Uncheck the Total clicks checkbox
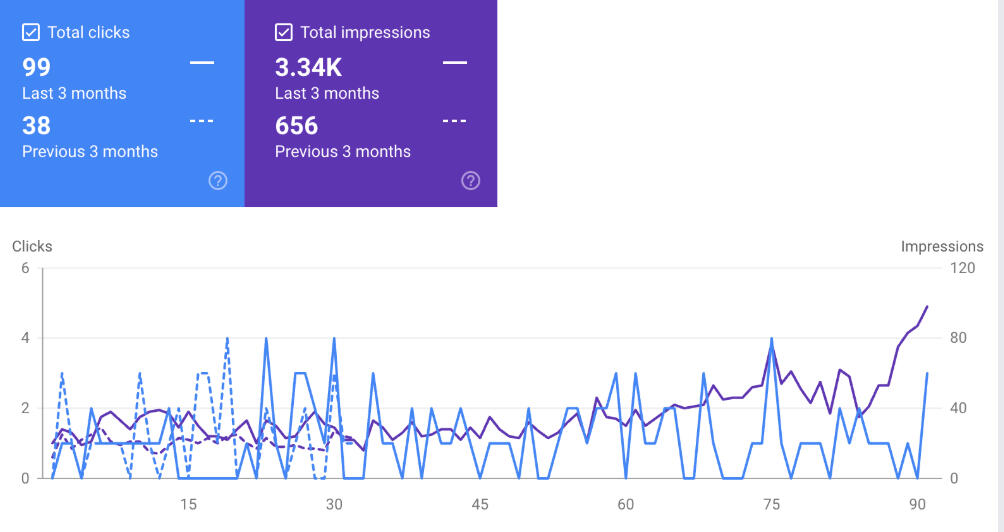This screenshot has width=1004, height=532. coord(31,32)
